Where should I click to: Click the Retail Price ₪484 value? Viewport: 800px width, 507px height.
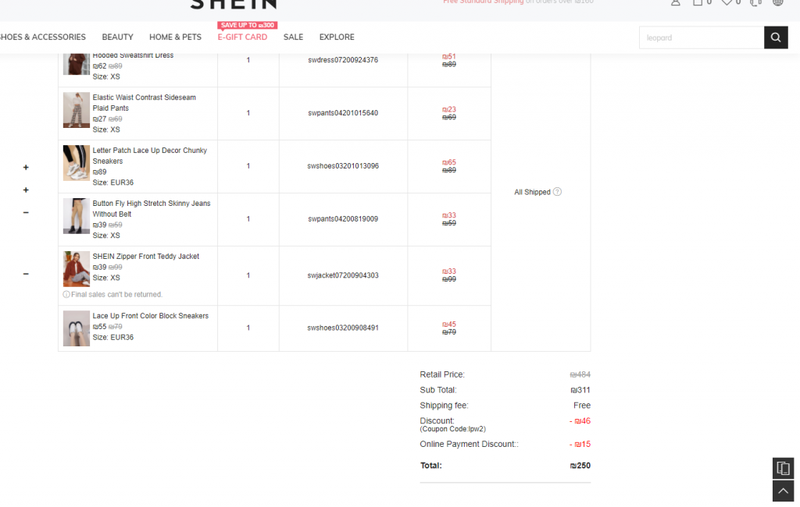coord(580,374)
